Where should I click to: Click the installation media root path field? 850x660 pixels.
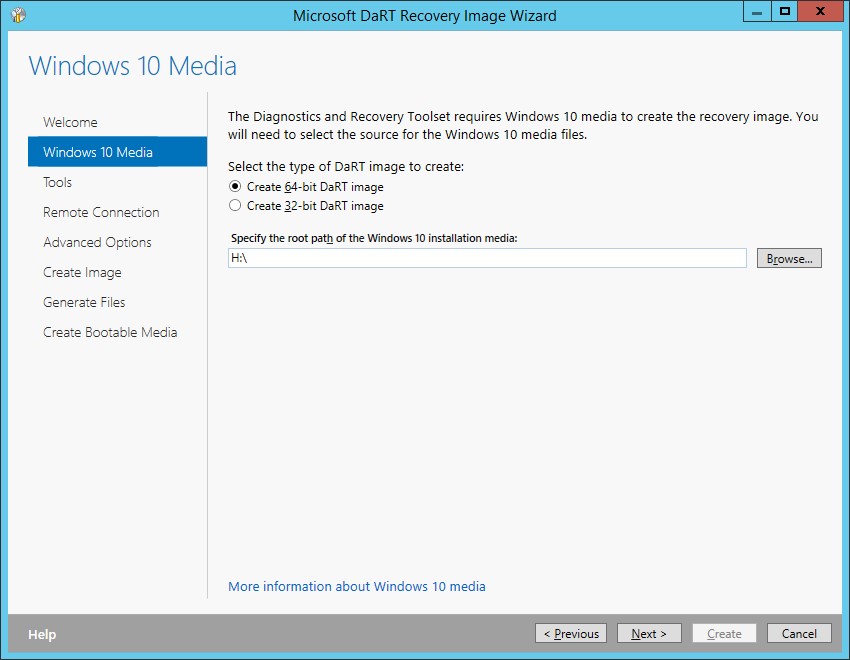(487, 259)
